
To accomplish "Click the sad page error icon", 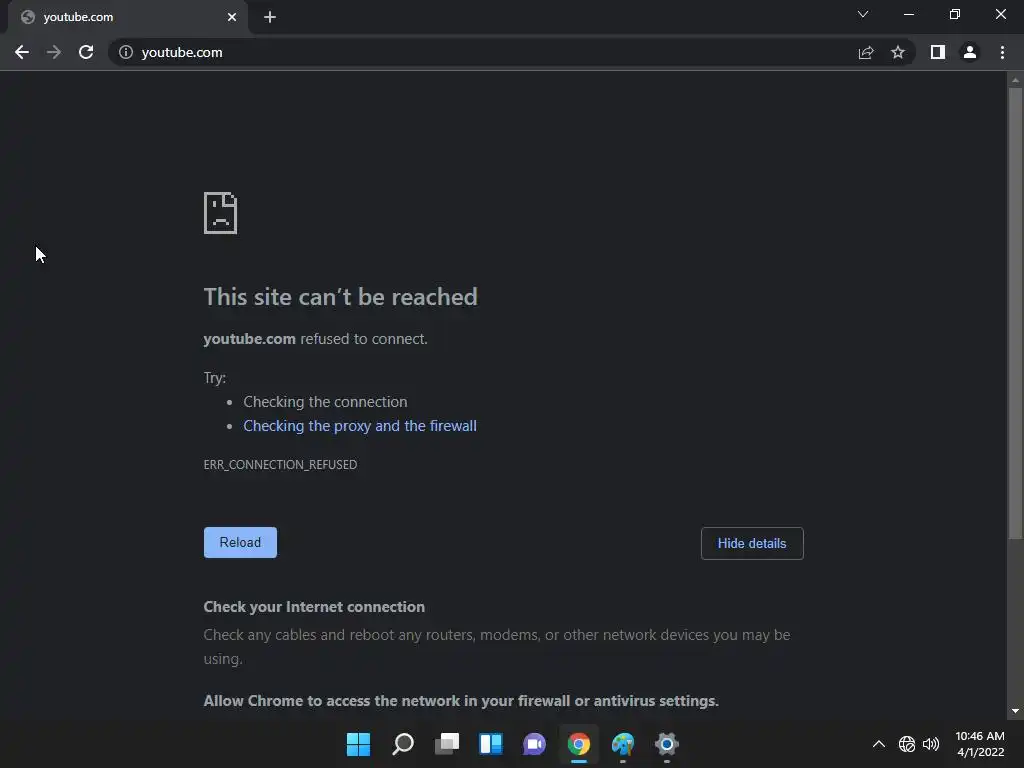I will (221, 213).
